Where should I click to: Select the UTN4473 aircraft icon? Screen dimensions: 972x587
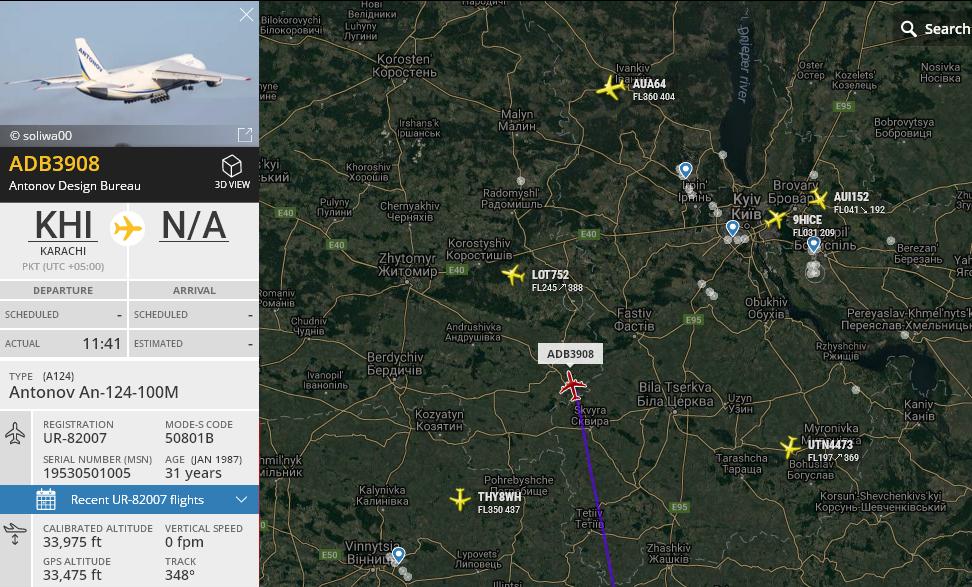790,447
